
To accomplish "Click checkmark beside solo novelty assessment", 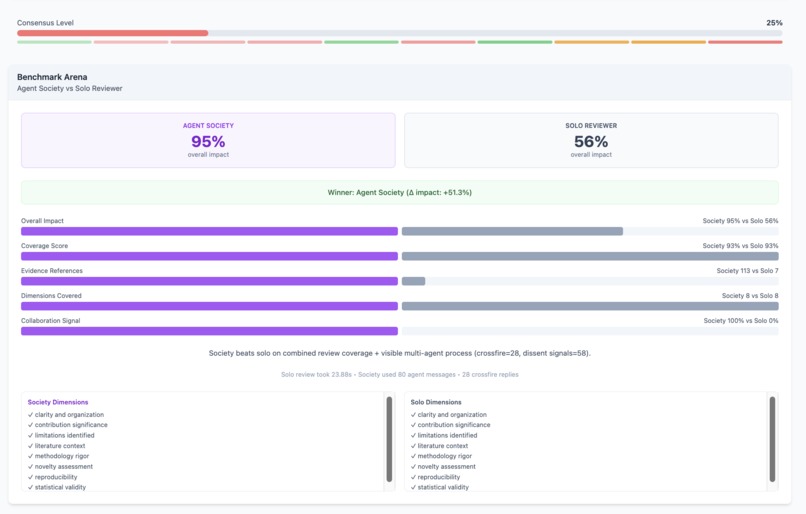I will click(413, 466).
